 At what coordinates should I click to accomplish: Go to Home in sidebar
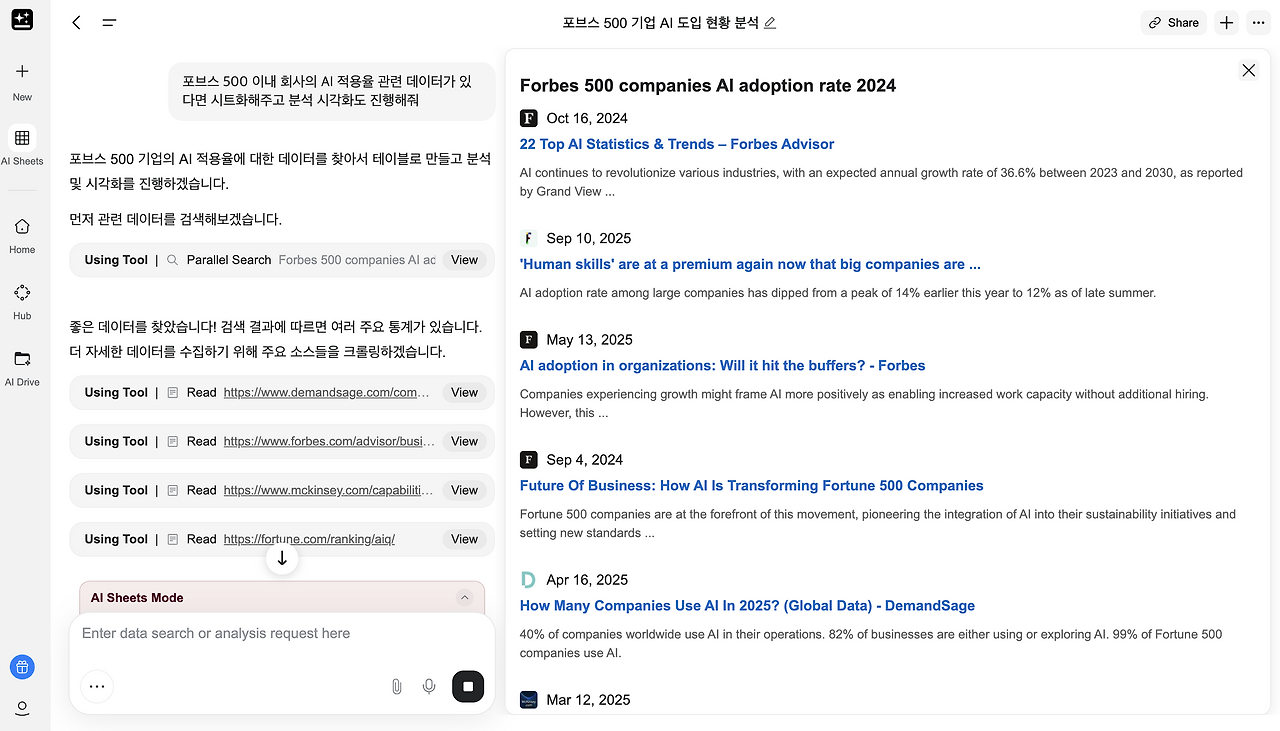tap(22, 227)
